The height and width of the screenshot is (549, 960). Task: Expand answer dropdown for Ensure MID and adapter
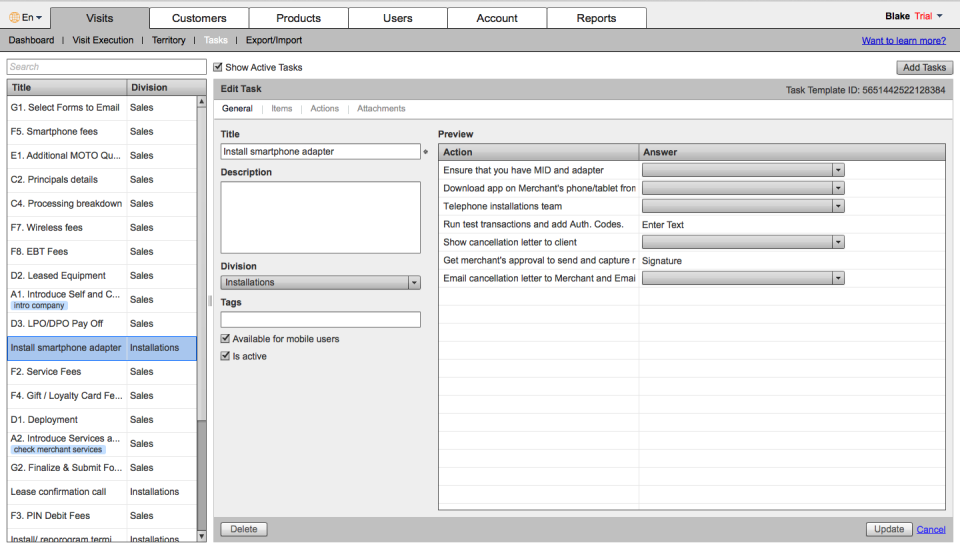click(x=838, y=170)
